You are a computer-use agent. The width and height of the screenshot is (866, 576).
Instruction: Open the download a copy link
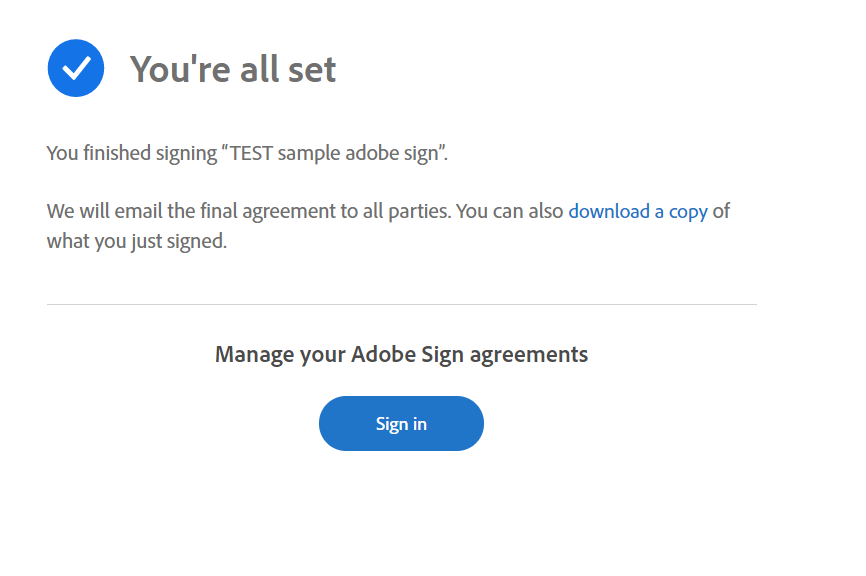pyautogui.click(x=638, y=212)
